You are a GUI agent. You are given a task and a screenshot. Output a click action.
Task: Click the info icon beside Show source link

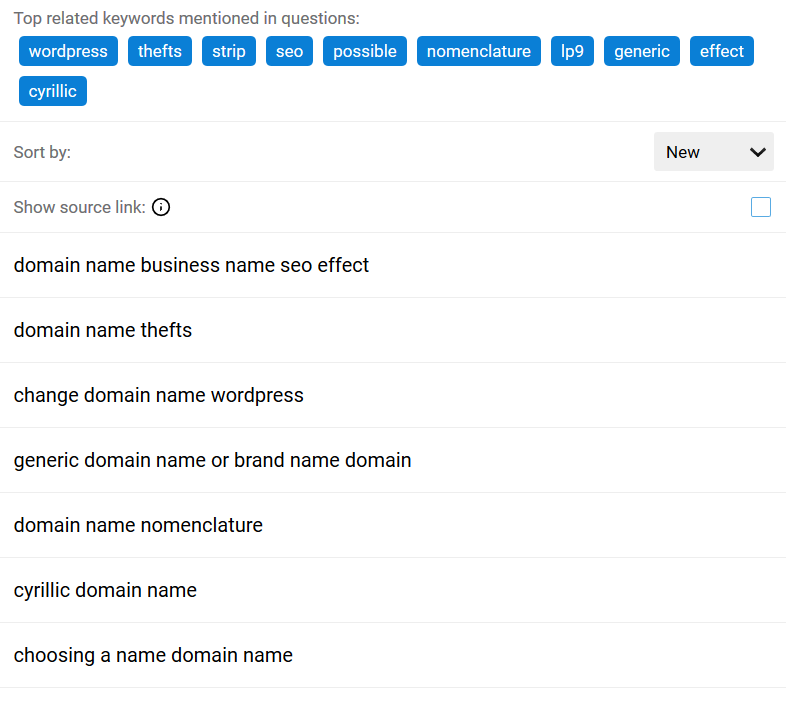[161, 207]
